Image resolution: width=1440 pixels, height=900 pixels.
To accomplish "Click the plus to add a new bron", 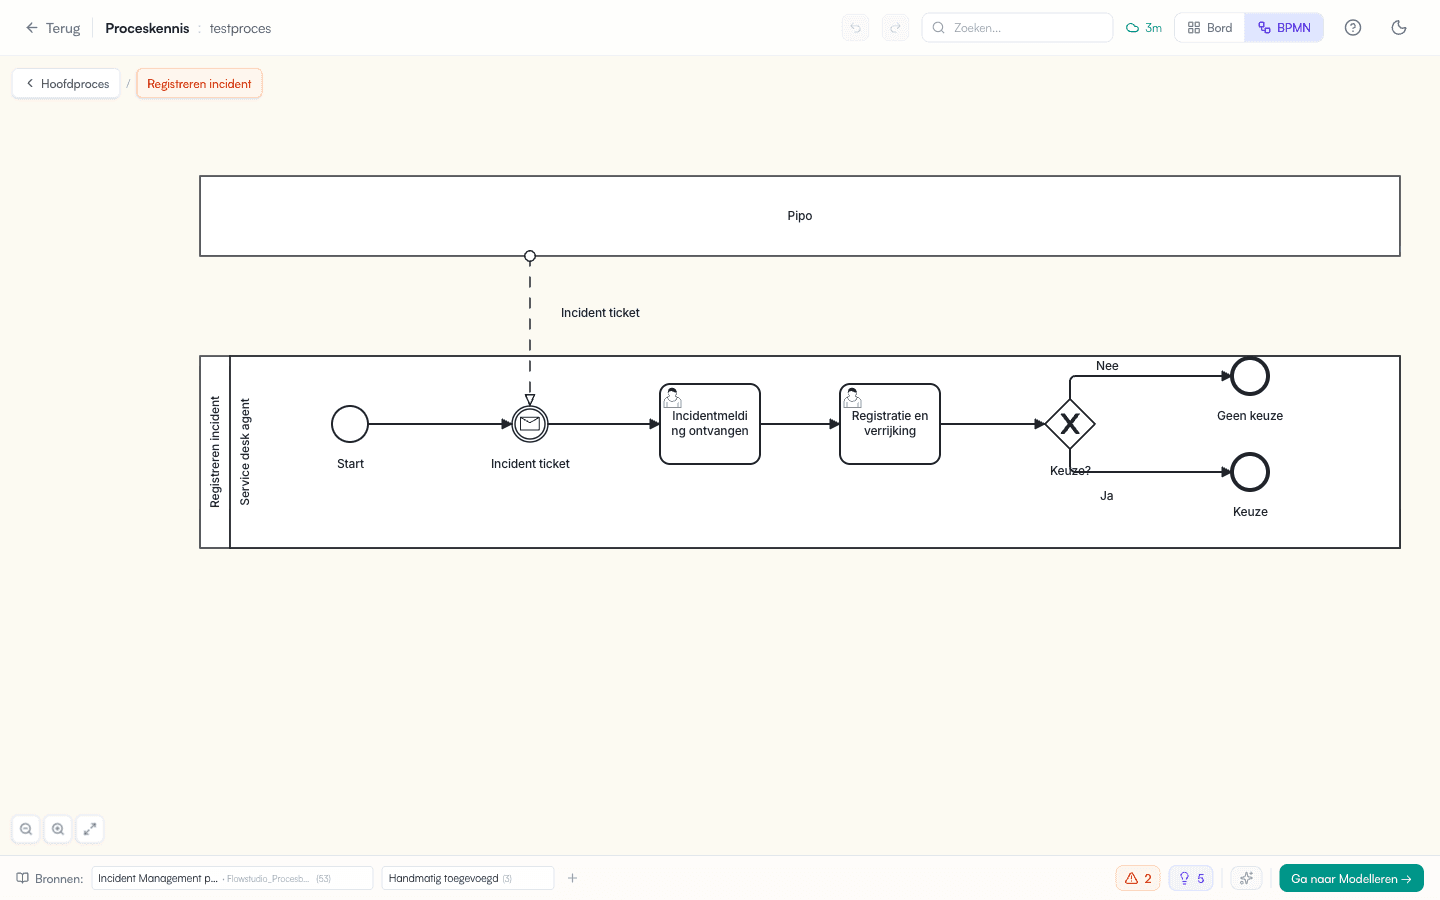I will (572, 878).
